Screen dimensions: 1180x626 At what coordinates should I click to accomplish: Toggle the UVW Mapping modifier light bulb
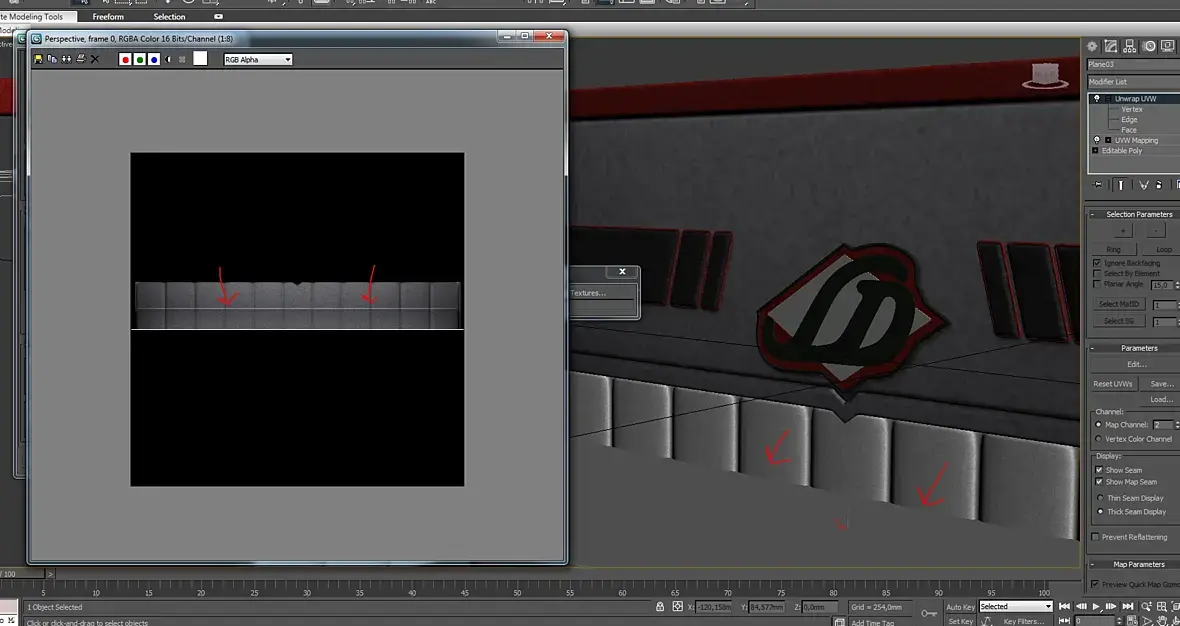pos(1096,140)
